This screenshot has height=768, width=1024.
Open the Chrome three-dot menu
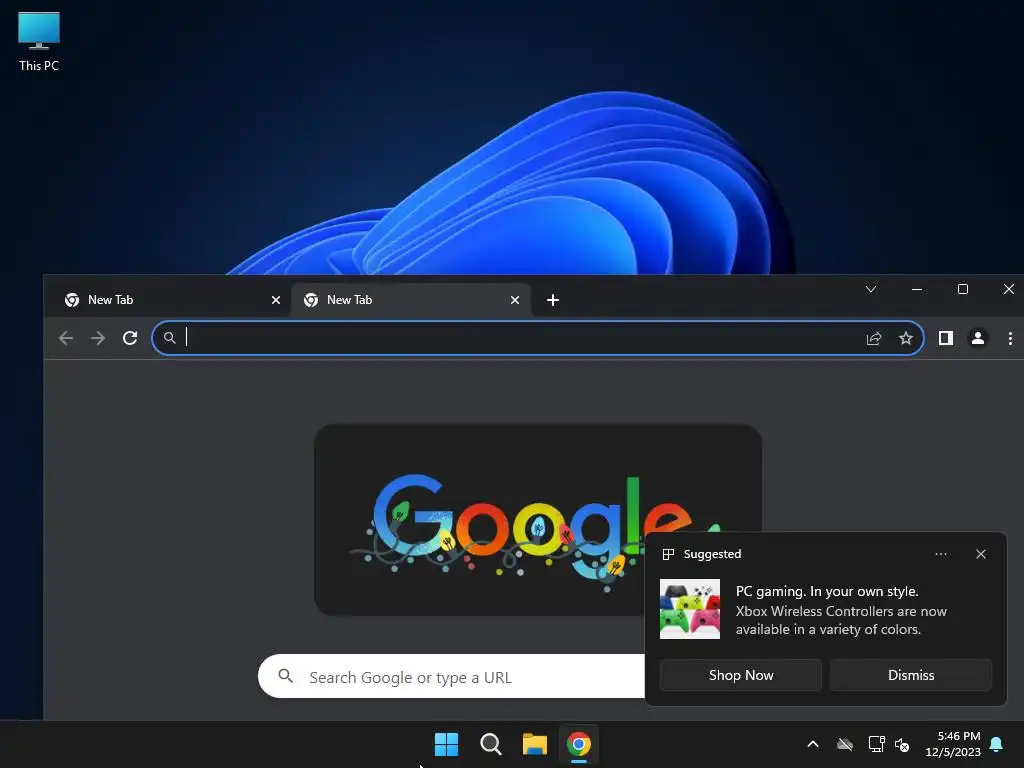click(x=1010, y=338)
